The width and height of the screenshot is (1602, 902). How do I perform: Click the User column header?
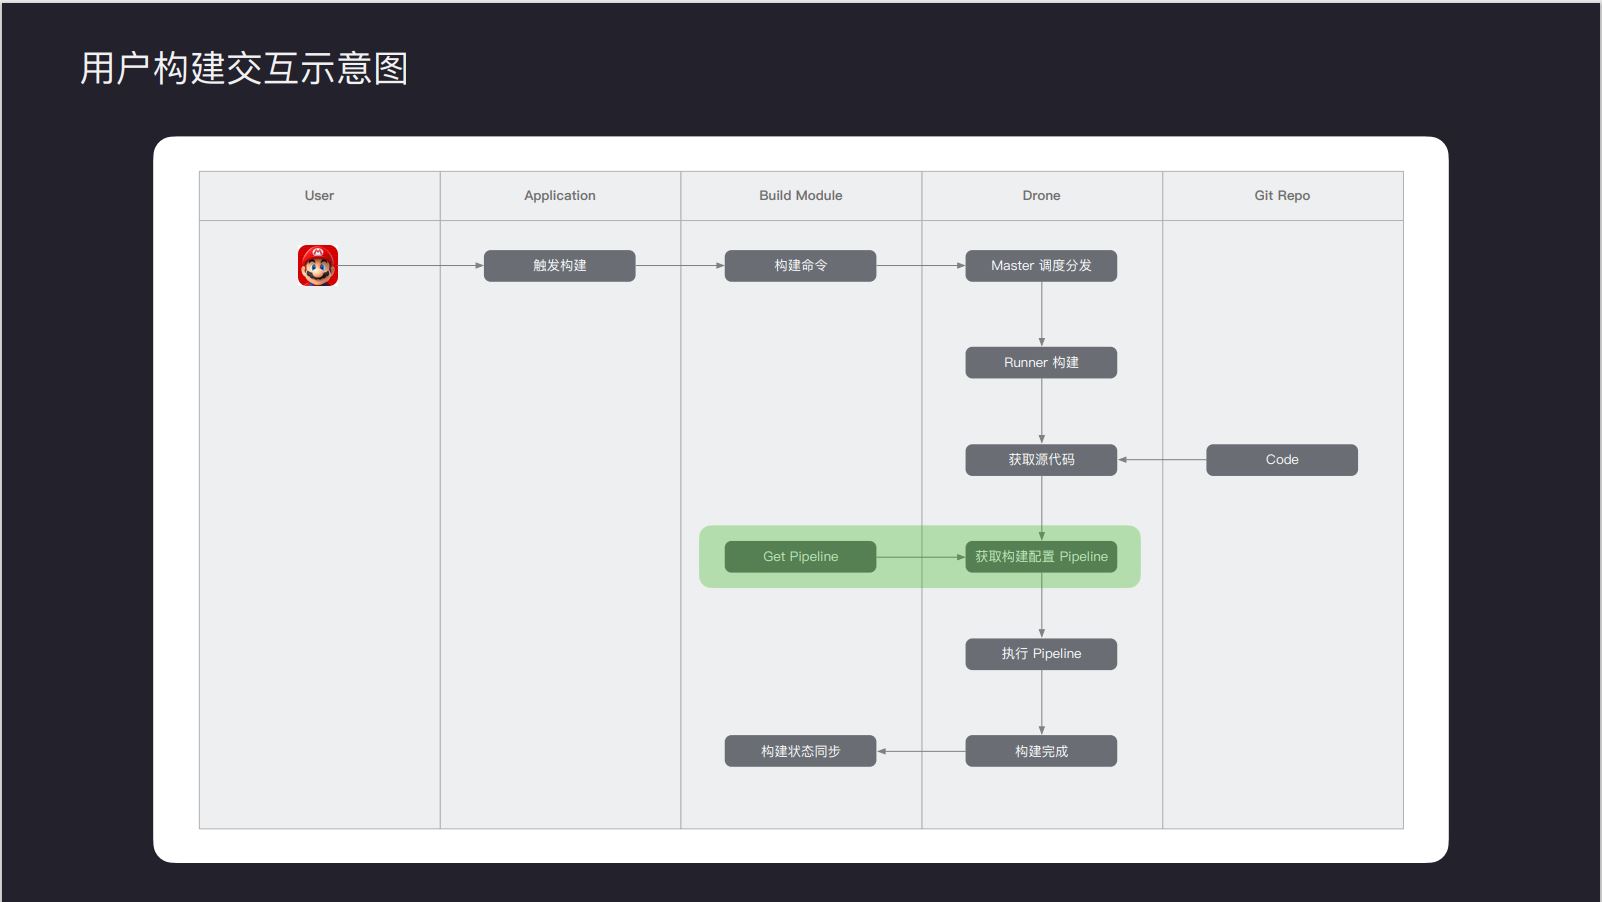click(x=319, y=196)
